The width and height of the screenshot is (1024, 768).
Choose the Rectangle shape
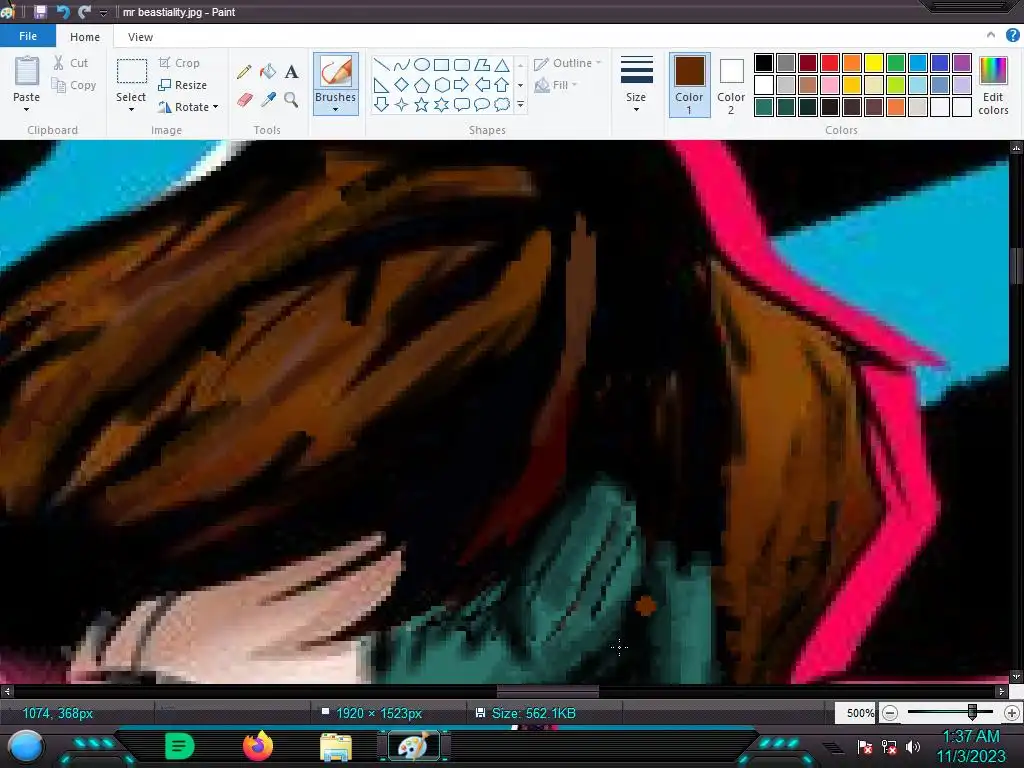[441, 65]
